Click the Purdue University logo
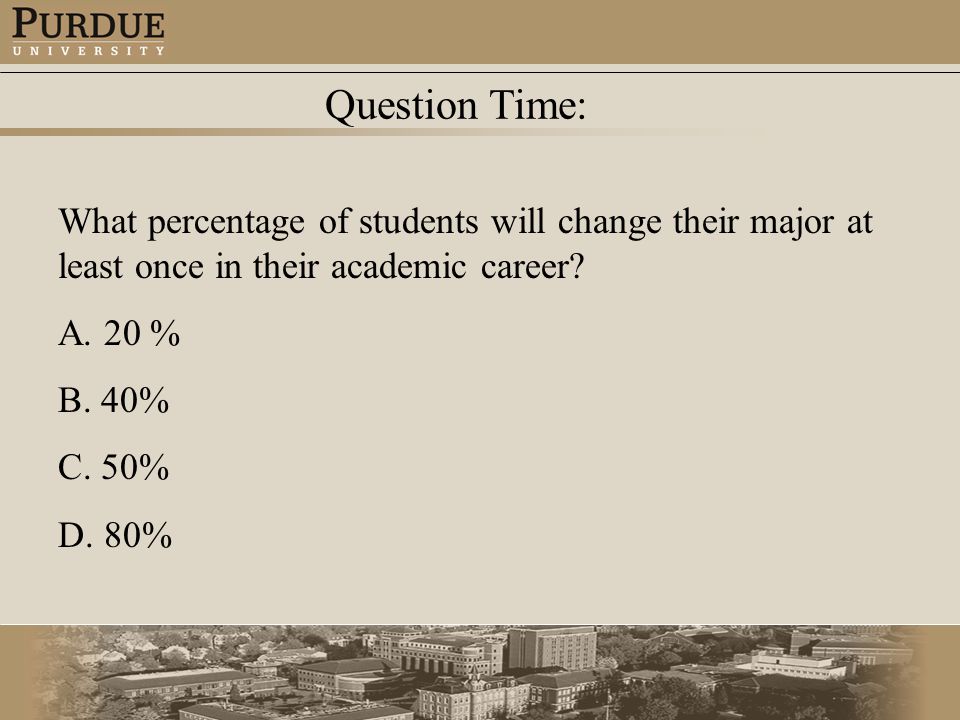The width and height of the screenshot is (960, 720). click(88, 32)
